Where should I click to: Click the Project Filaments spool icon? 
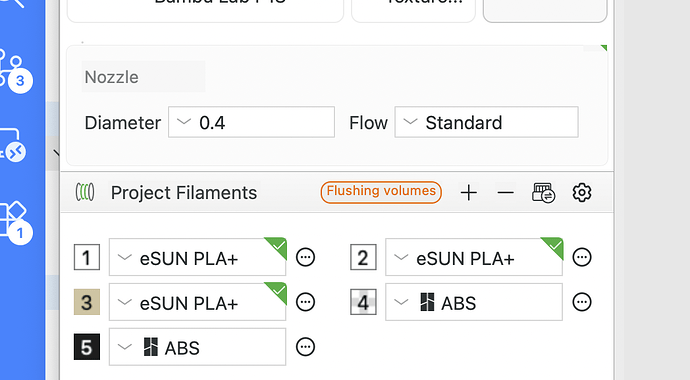click(x=85, y=192)
